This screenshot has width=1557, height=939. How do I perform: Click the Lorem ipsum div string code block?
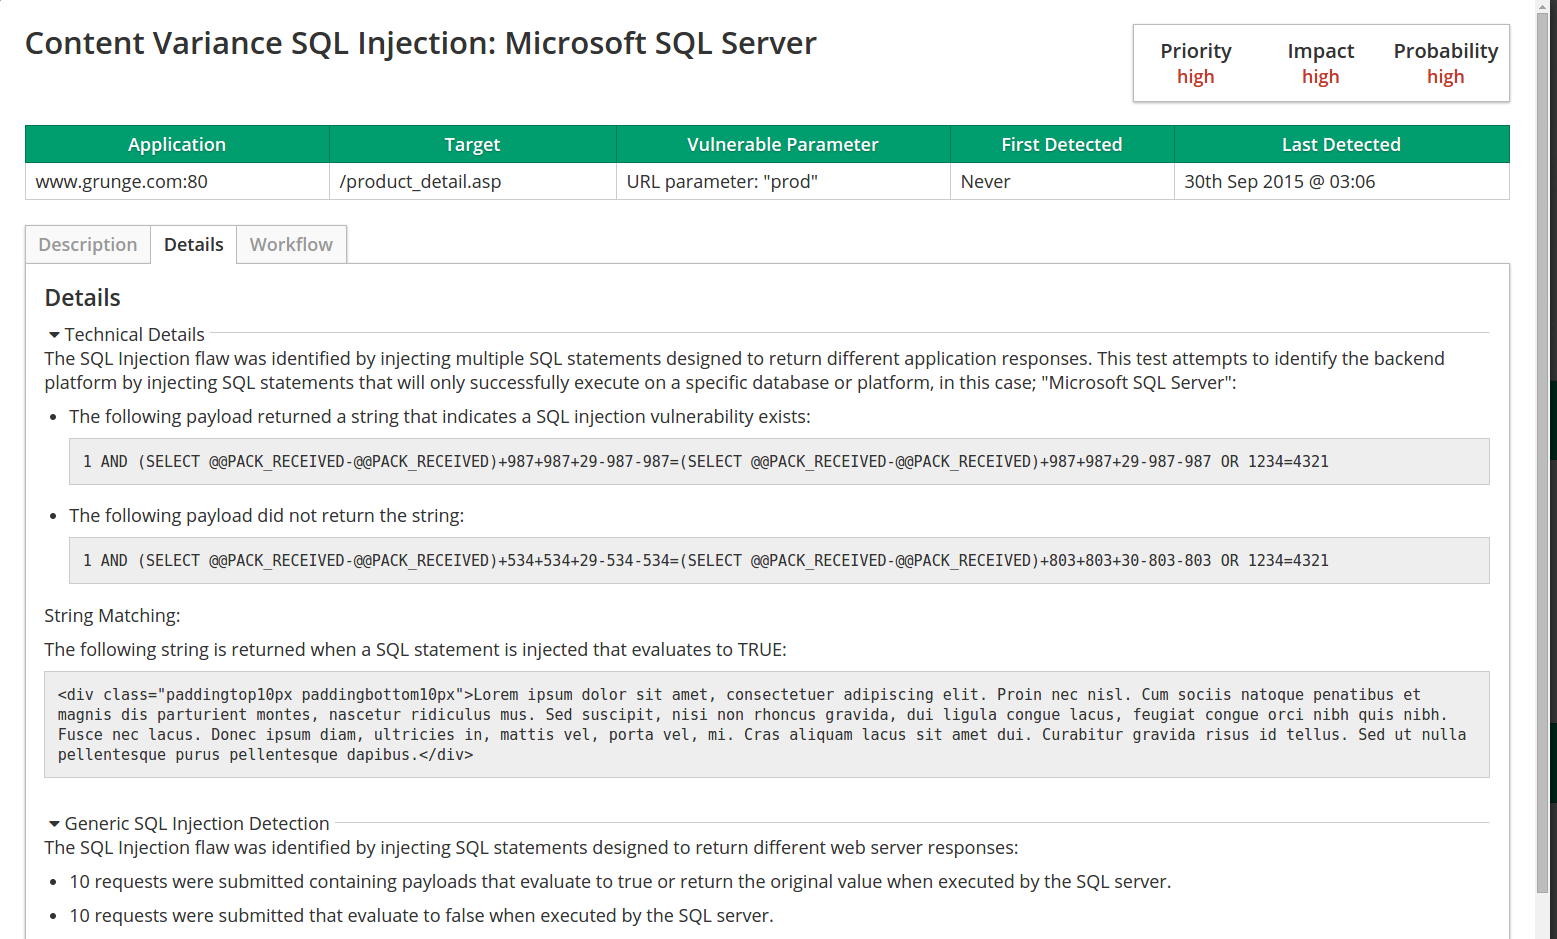click(766, 725)
